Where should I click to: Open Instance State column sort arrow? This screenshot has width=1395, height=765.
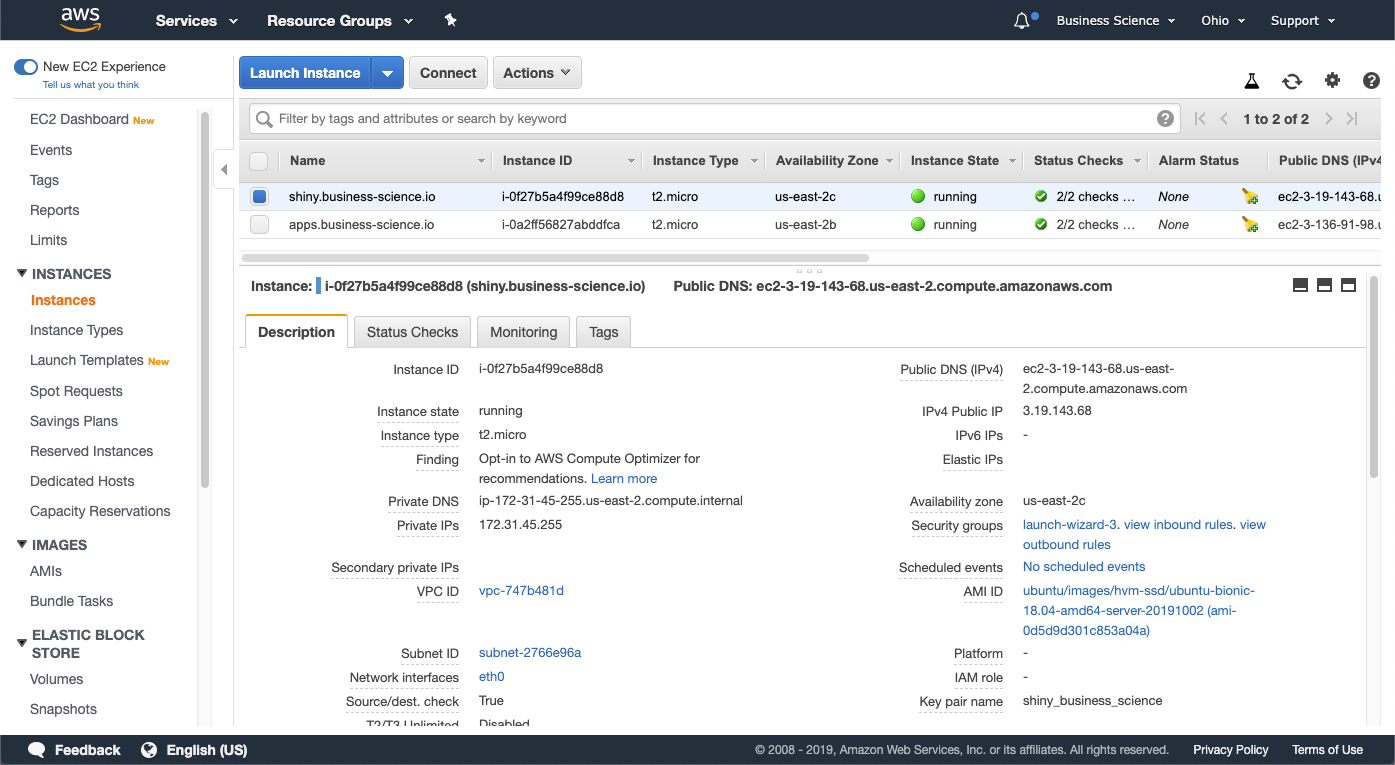tap(1012, 161)
